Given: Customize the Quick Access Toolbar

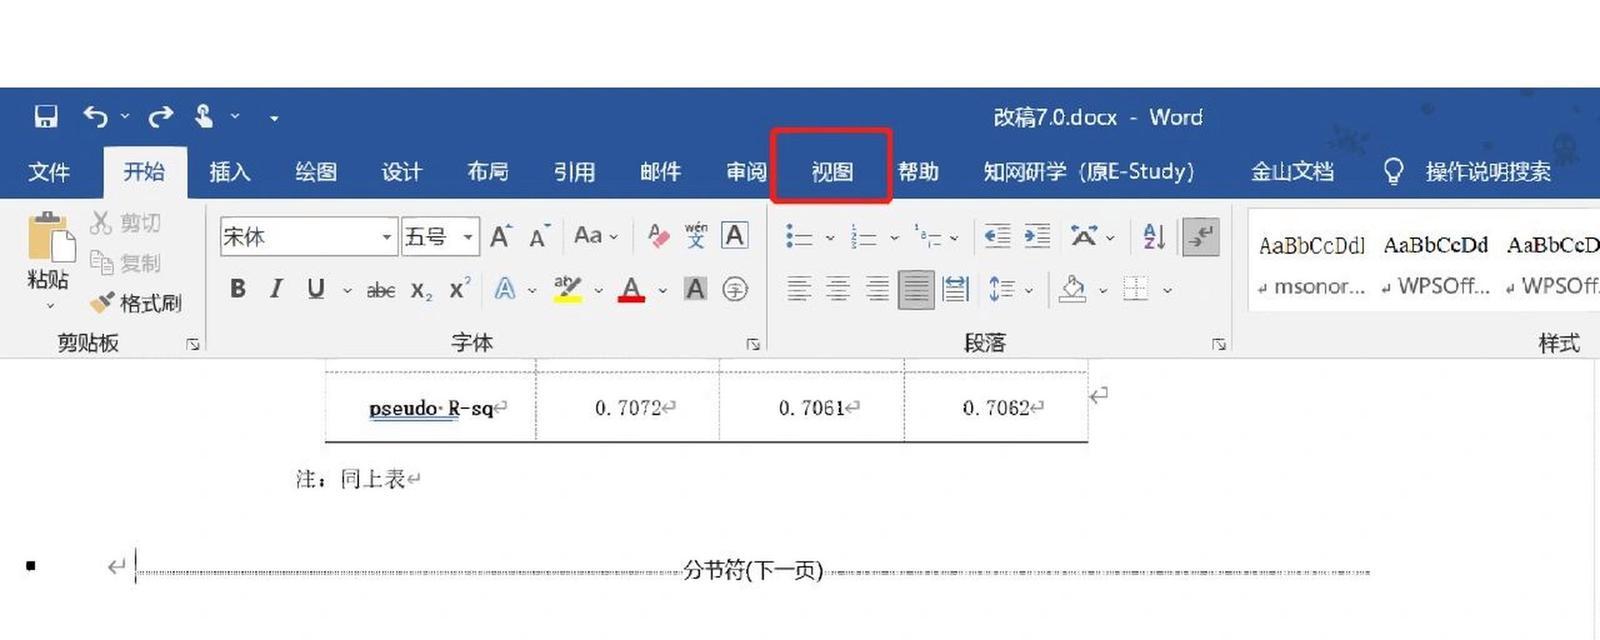Looking at the screenshot, I should (274, 118).
